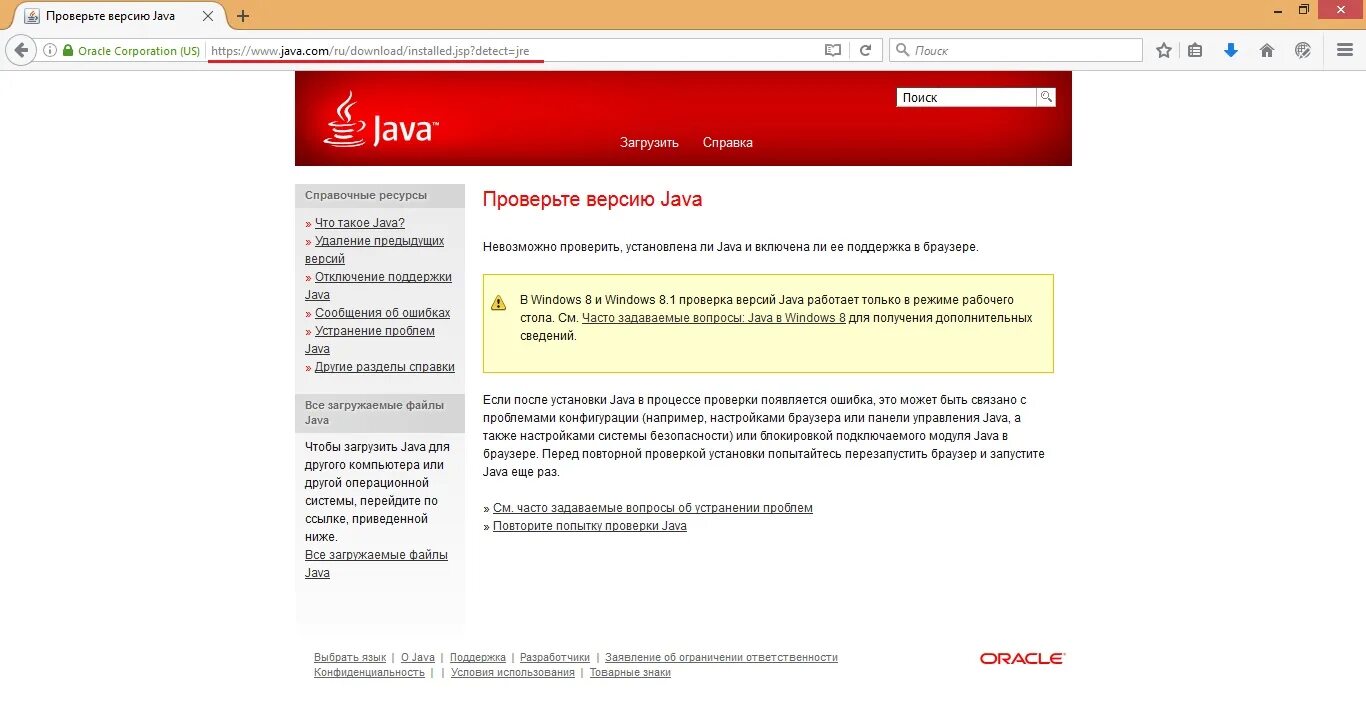This screenshot has width=1366, height=728.
Task: Click 'Все загружаемые файлы Java' gray sidebar header
Action: pyautogui.click(x=380, y=413)
